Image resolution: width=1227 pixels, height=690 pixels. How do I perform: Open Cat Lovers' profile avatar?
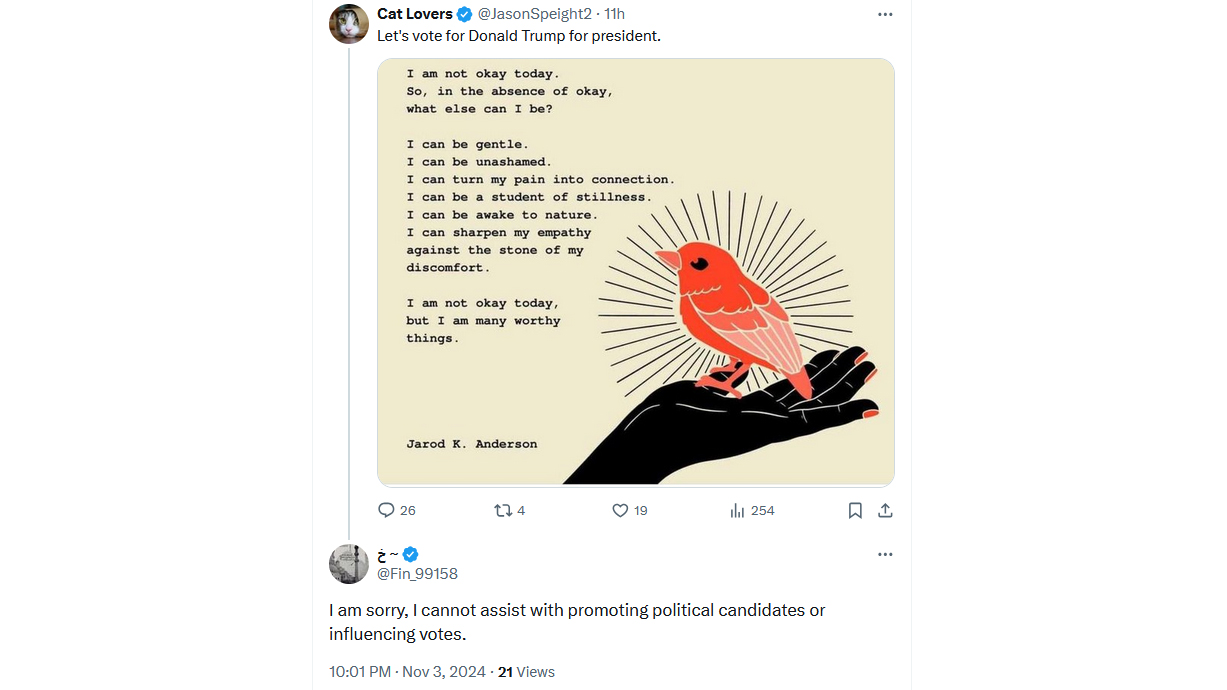pos(349,24)
